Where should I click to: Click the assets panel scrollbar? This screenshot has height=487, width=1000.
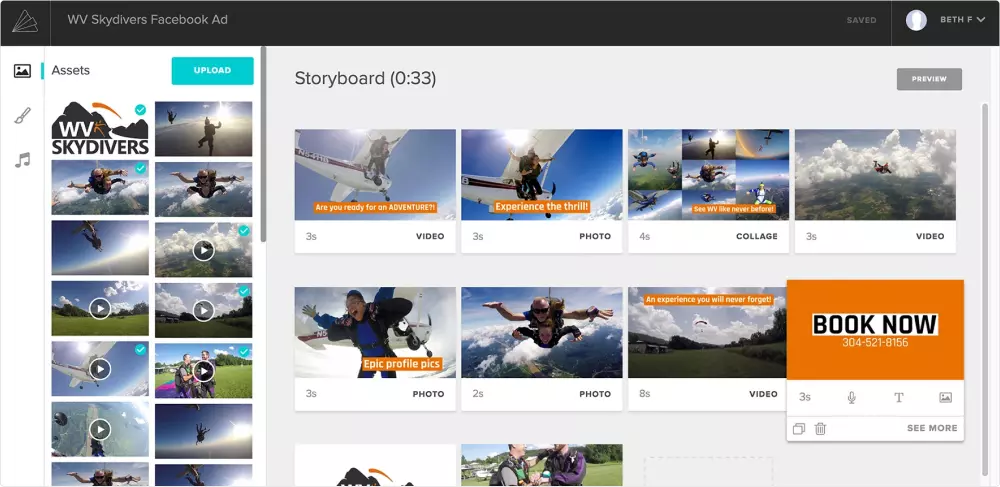point(263,144)
